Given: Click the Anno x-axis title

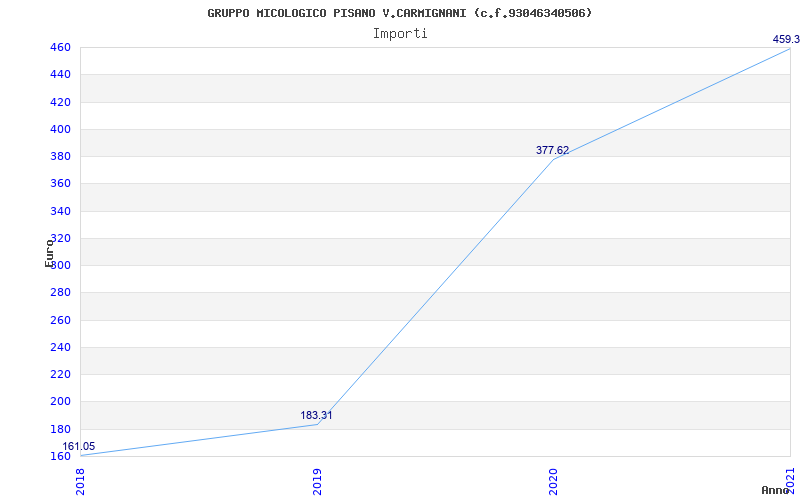Looking at the screenshot, I should pos(775,490).
